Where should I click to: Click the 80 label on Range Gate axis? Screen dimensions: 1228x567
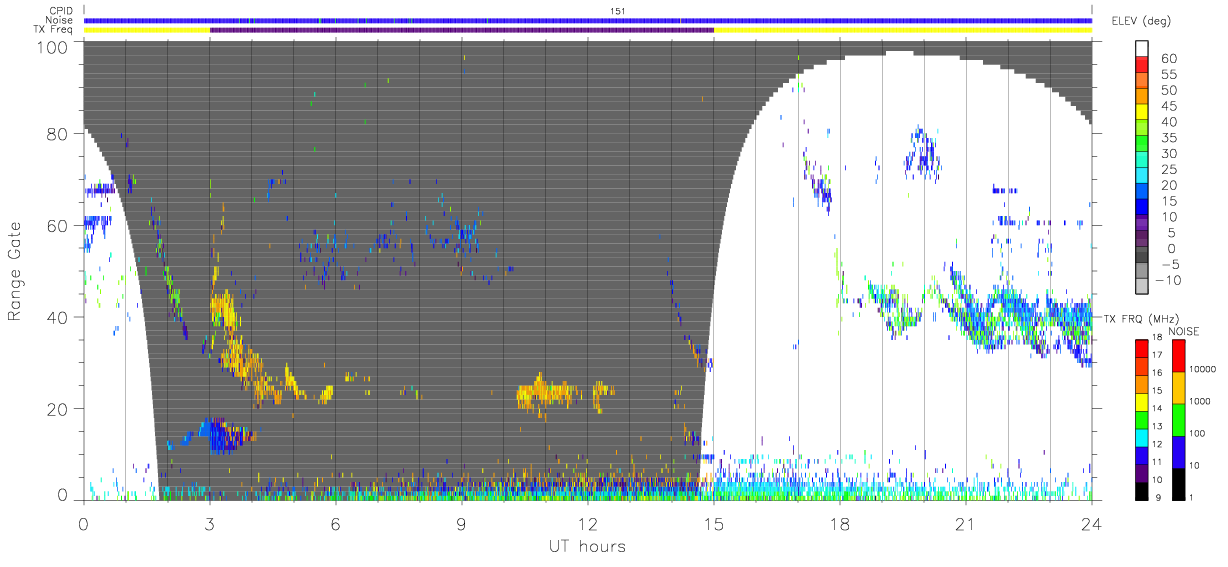click(58, 134)
